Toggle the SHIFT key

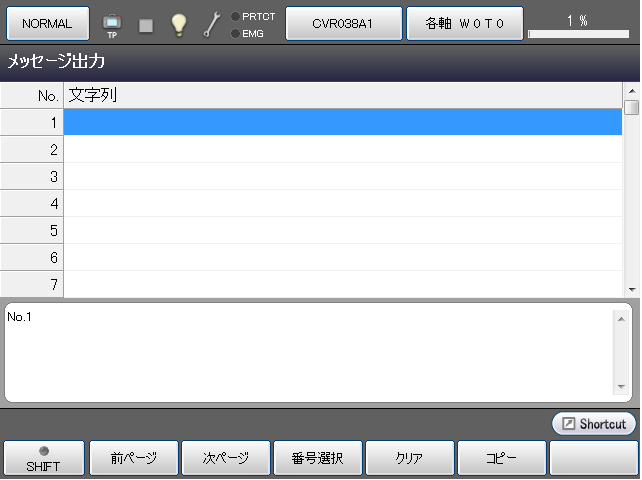[43, 459]
